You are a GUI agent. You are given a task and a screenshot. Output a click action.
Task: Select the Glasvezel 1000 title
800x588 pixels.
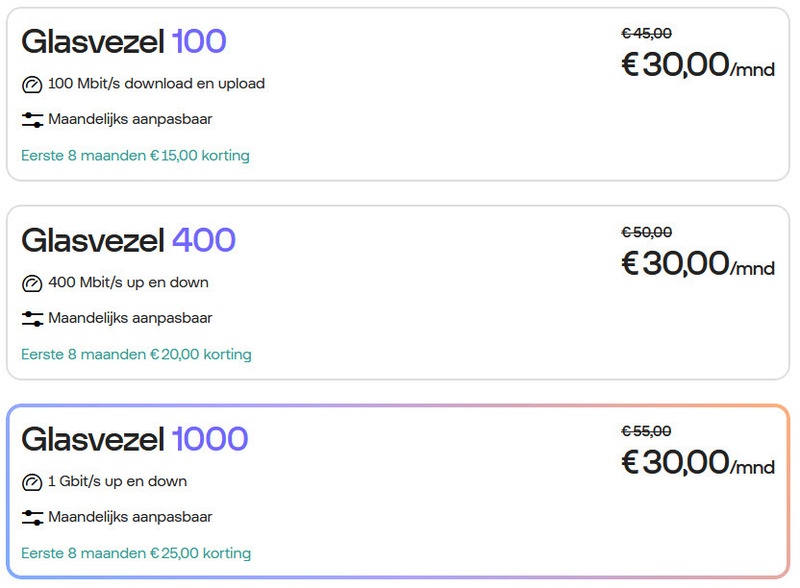(135, 439)
